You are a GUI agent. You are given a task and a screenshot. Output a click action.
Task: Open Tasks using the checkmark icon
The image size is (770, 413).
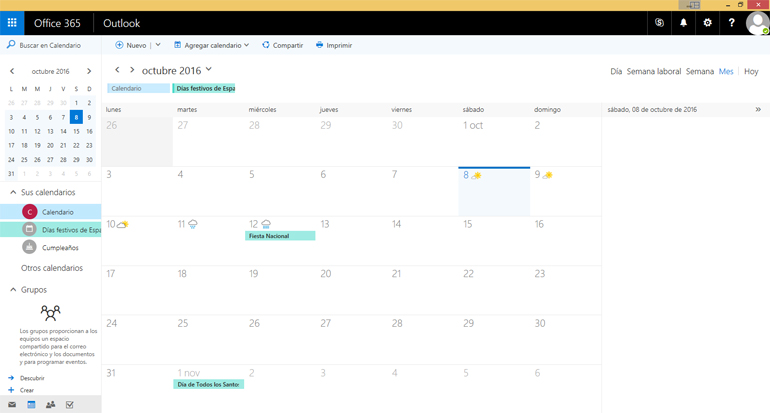click(69, 405)
